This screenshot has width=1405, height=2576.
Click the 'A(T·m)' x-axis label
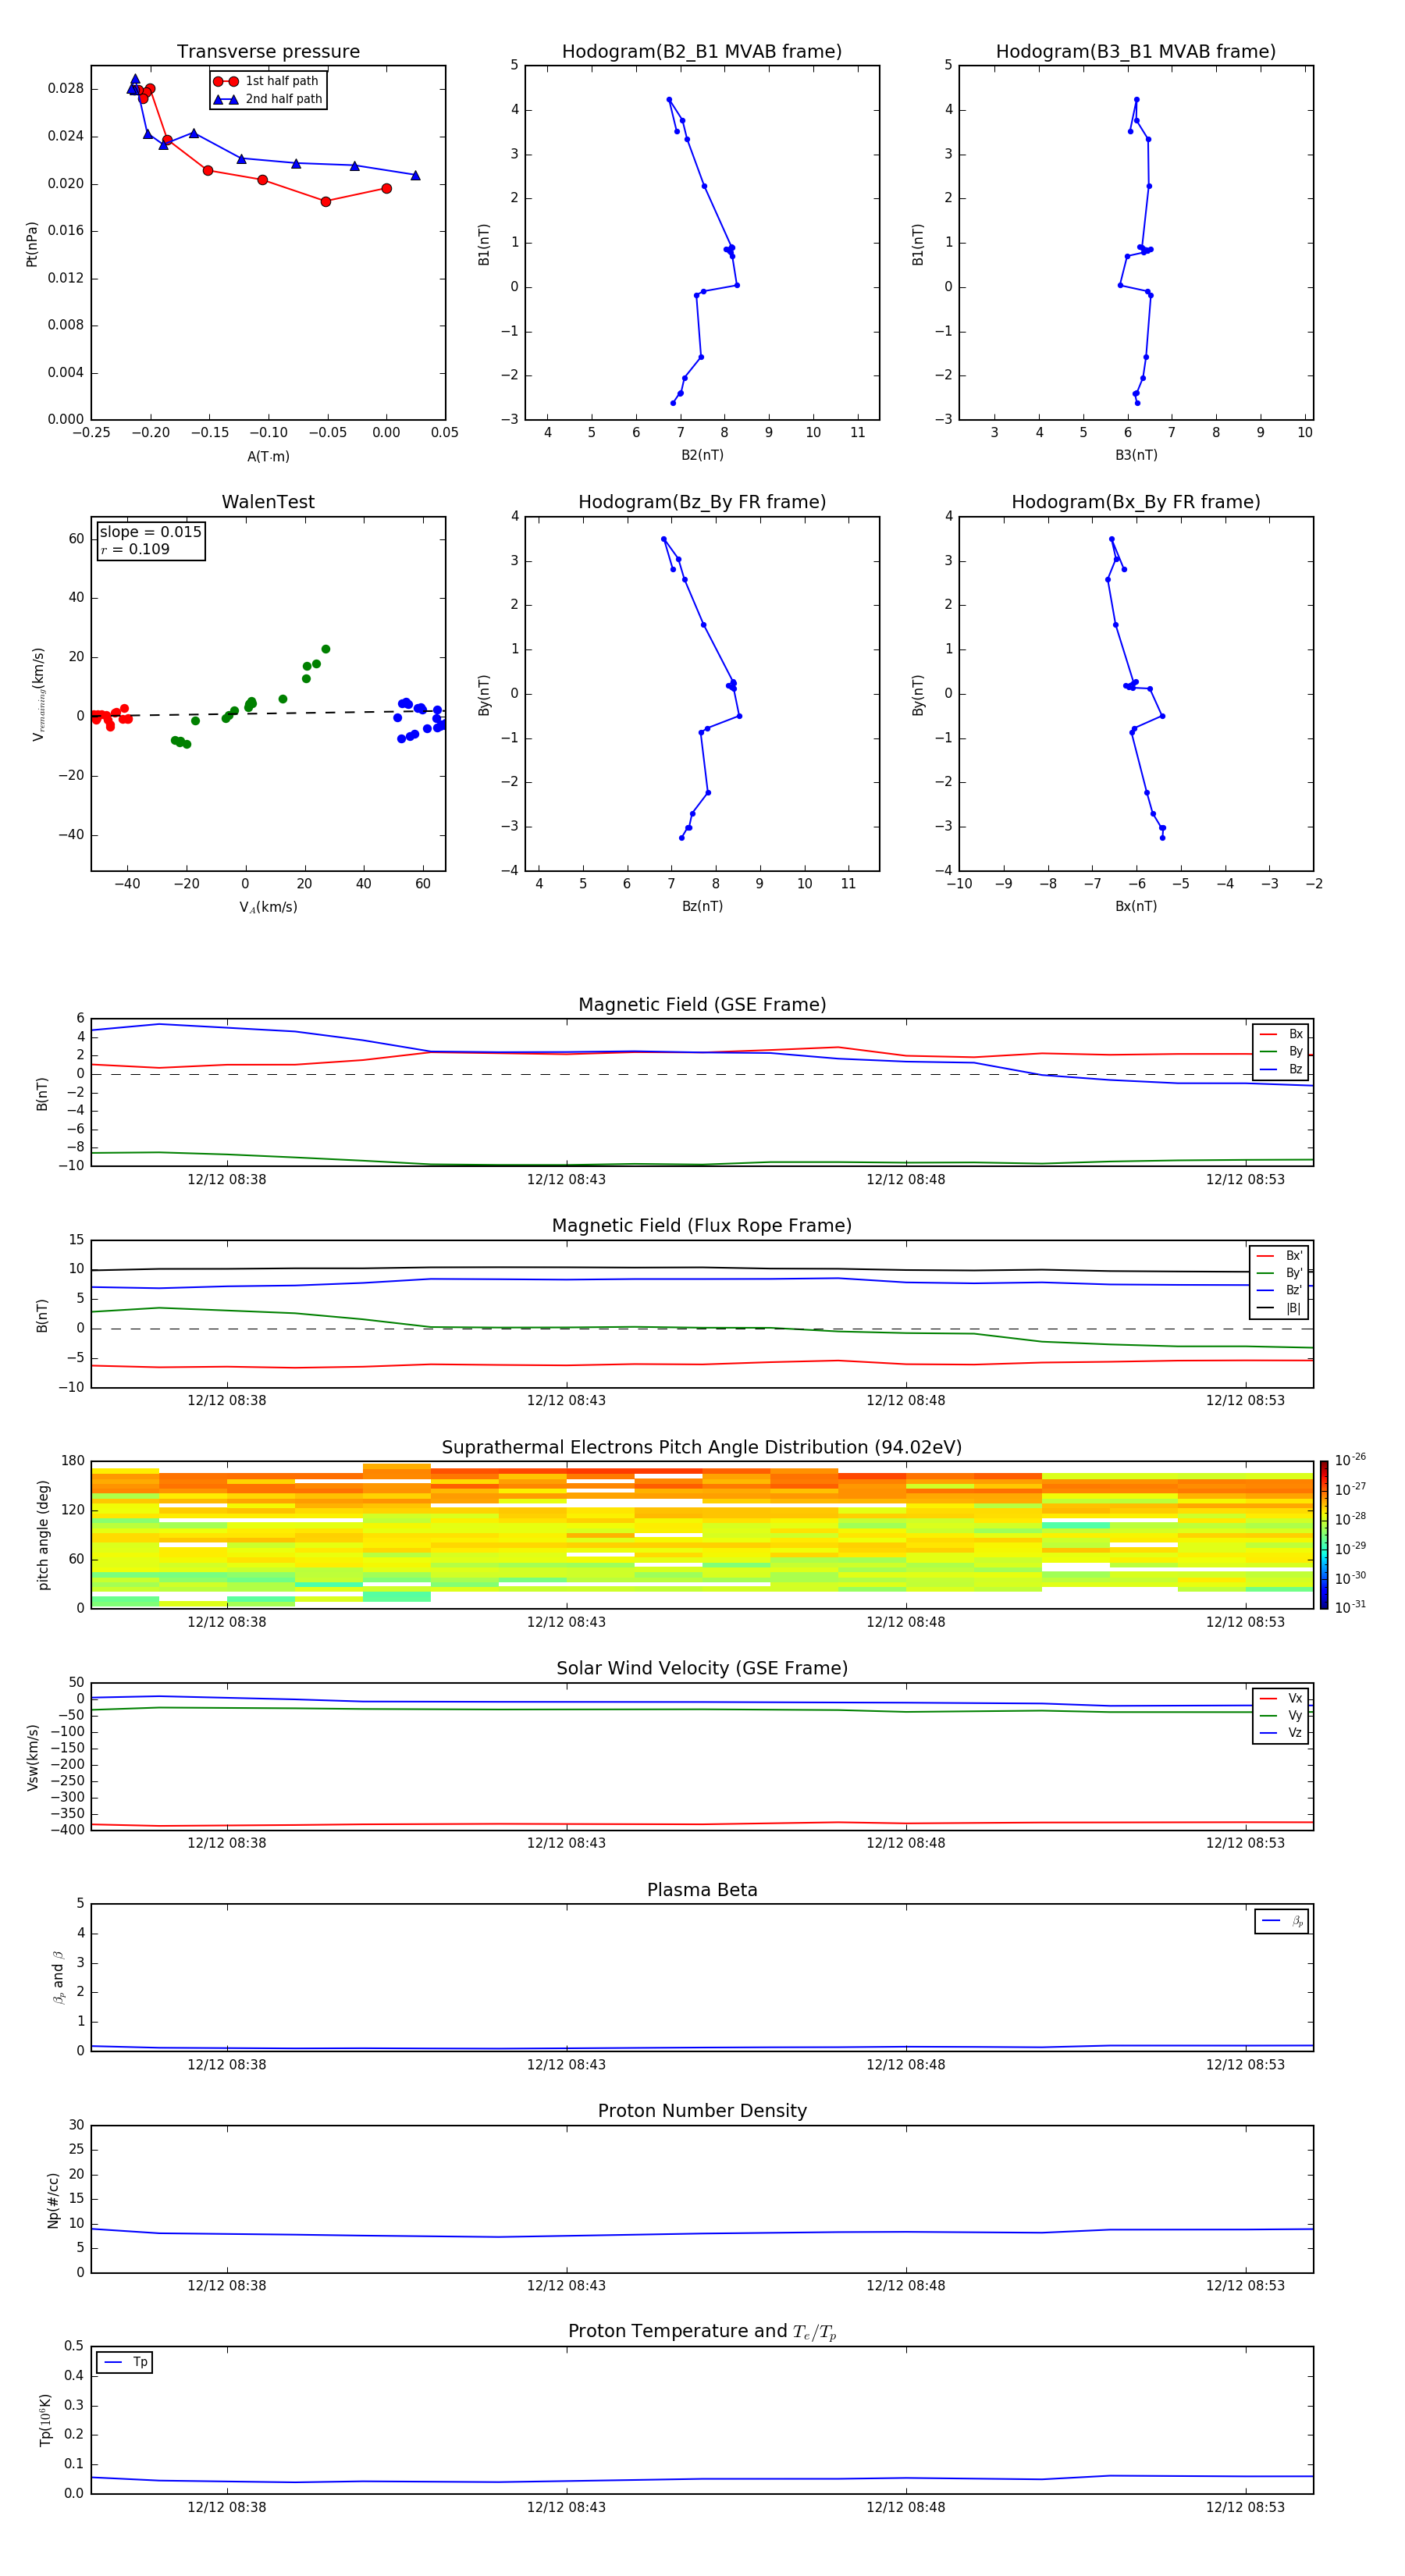[268, 457]
